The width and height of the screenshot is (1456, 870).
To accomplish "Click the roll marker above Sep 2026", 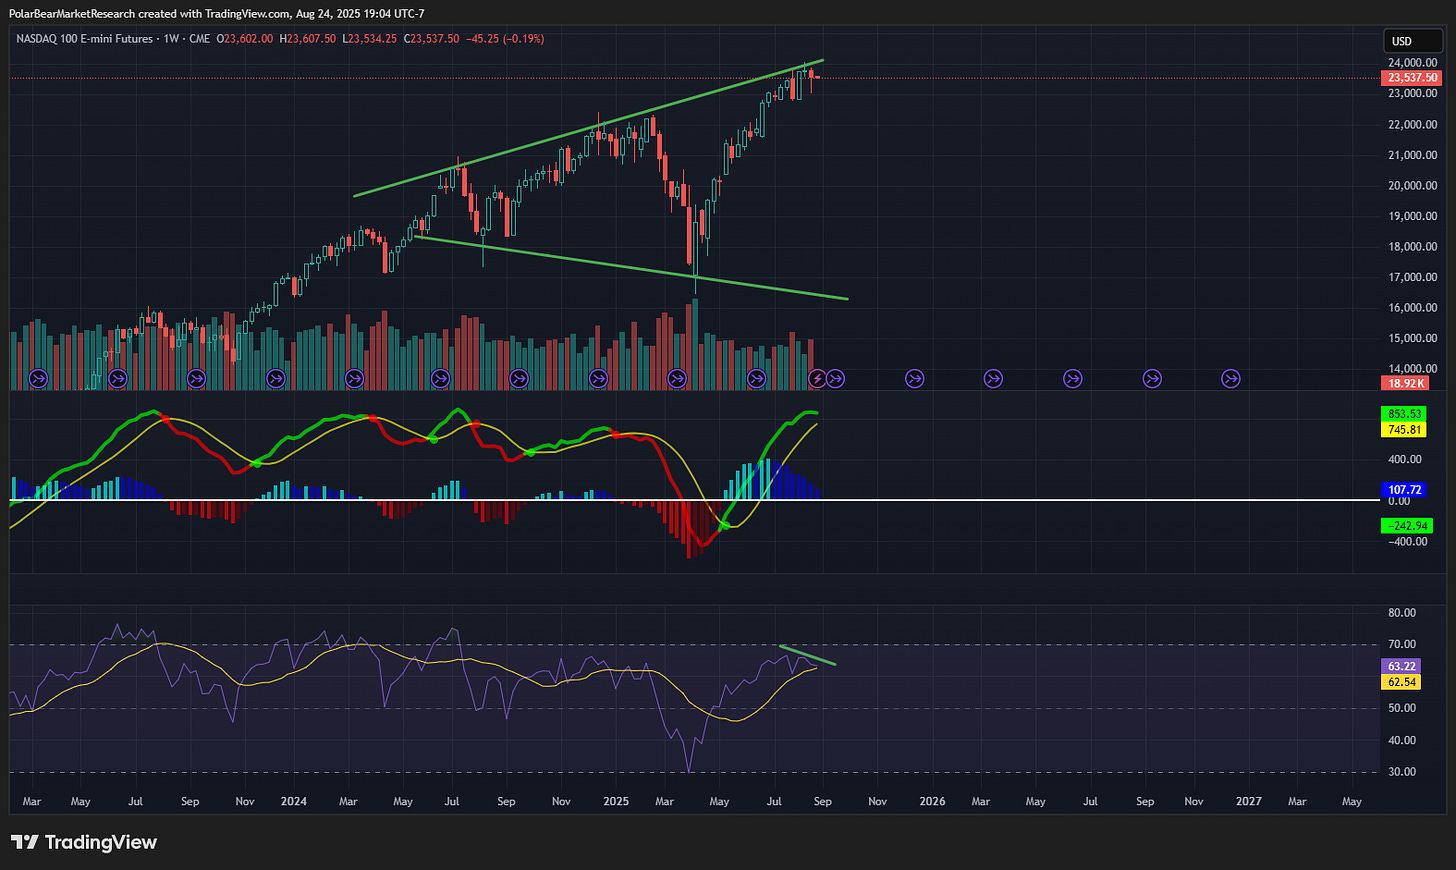I will 1152,378.
